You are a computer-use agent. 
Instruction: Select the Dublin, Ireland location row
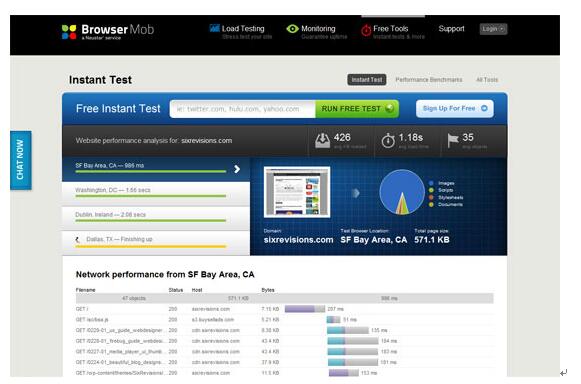(x=156, y=218)
